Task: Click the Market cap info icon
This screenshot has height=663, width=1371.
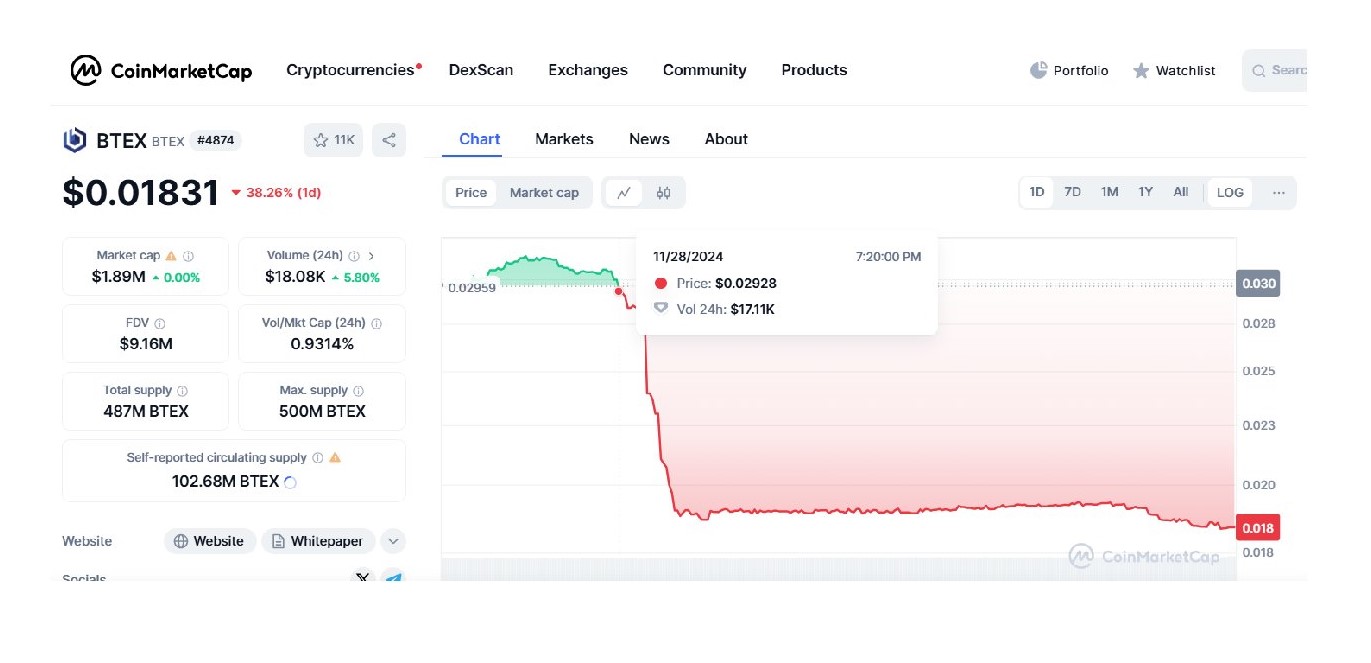Action: tap(188, 256)
